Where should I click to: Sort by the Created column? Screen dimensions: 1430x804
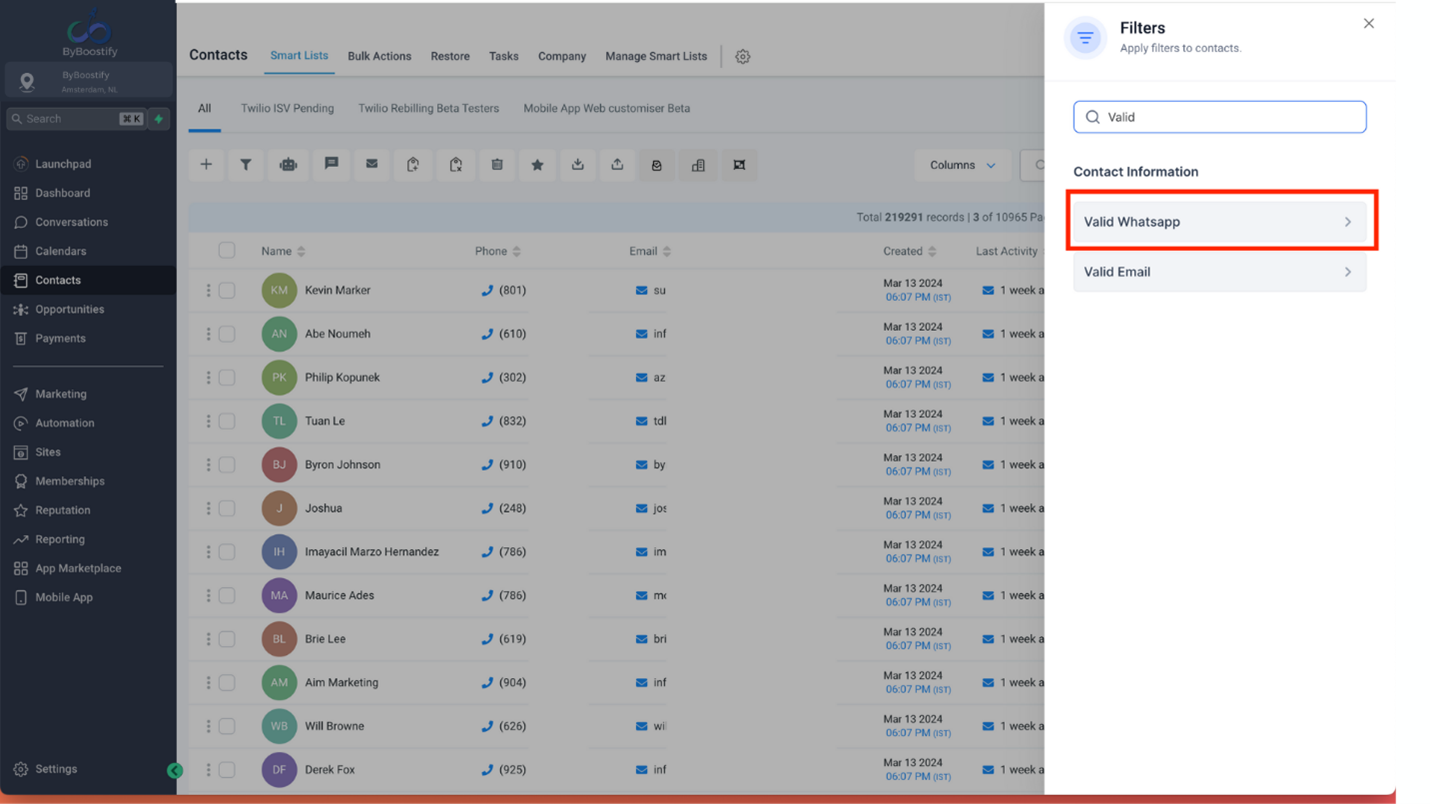(x=910, y=252)
